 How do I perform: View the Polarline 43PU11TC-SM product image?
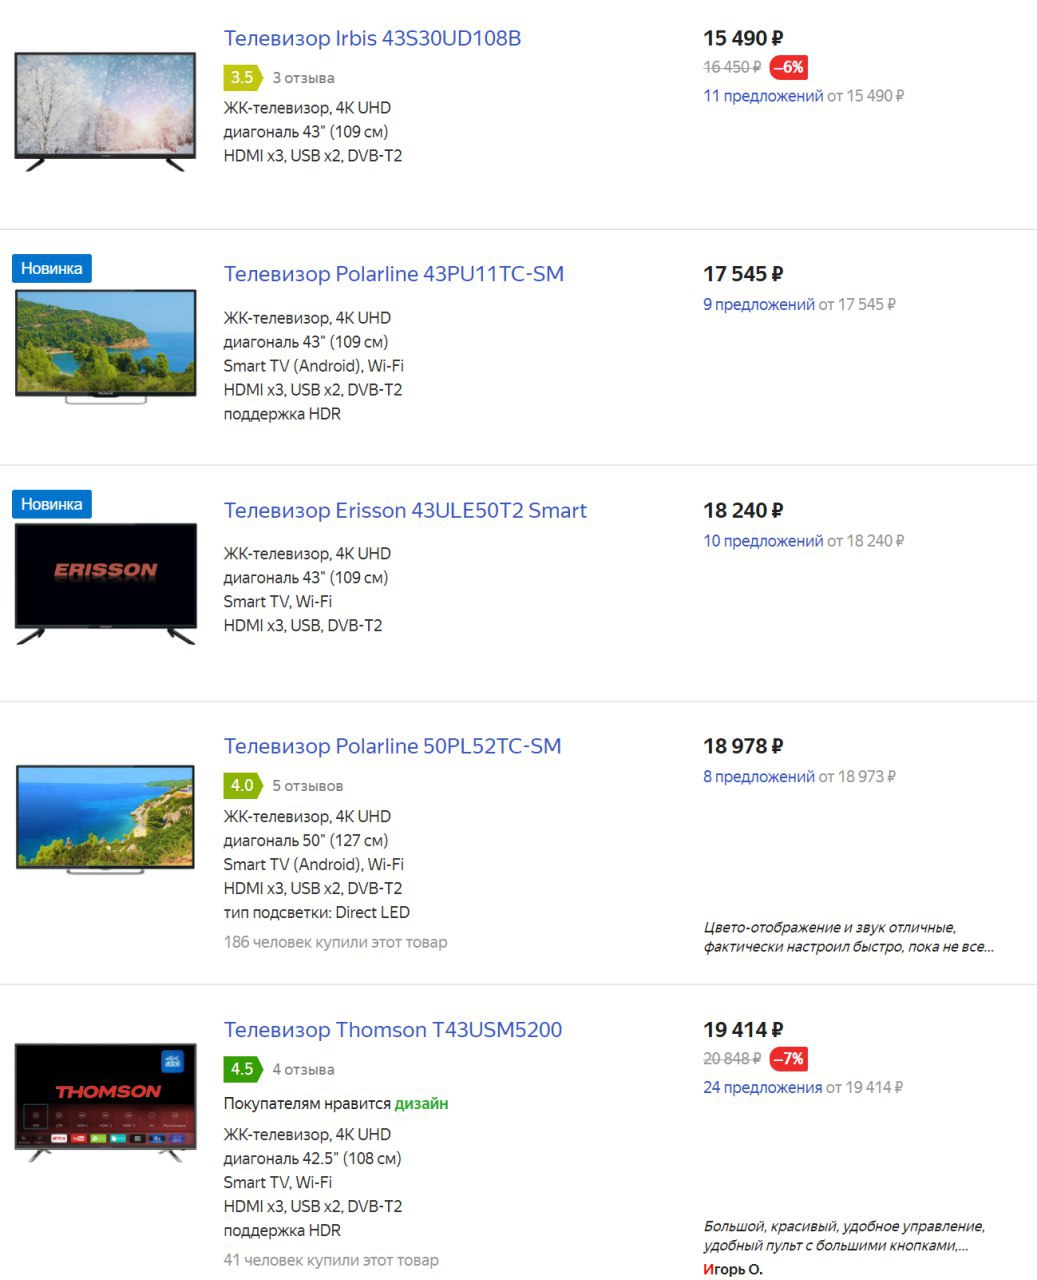coord(105,346)
